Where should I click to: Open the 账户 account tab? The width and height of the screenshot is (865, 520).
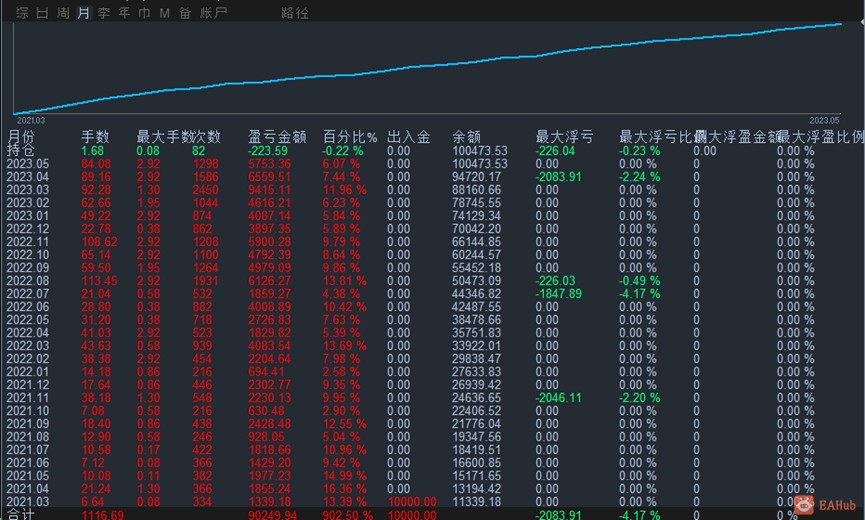click(x=213, y=13)
